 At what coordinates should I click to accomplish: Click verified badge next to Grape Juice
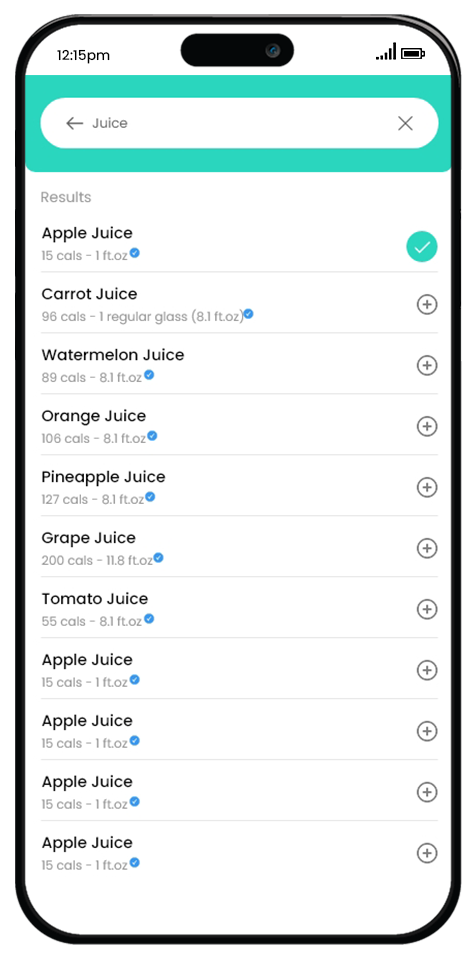pos(158,558)
